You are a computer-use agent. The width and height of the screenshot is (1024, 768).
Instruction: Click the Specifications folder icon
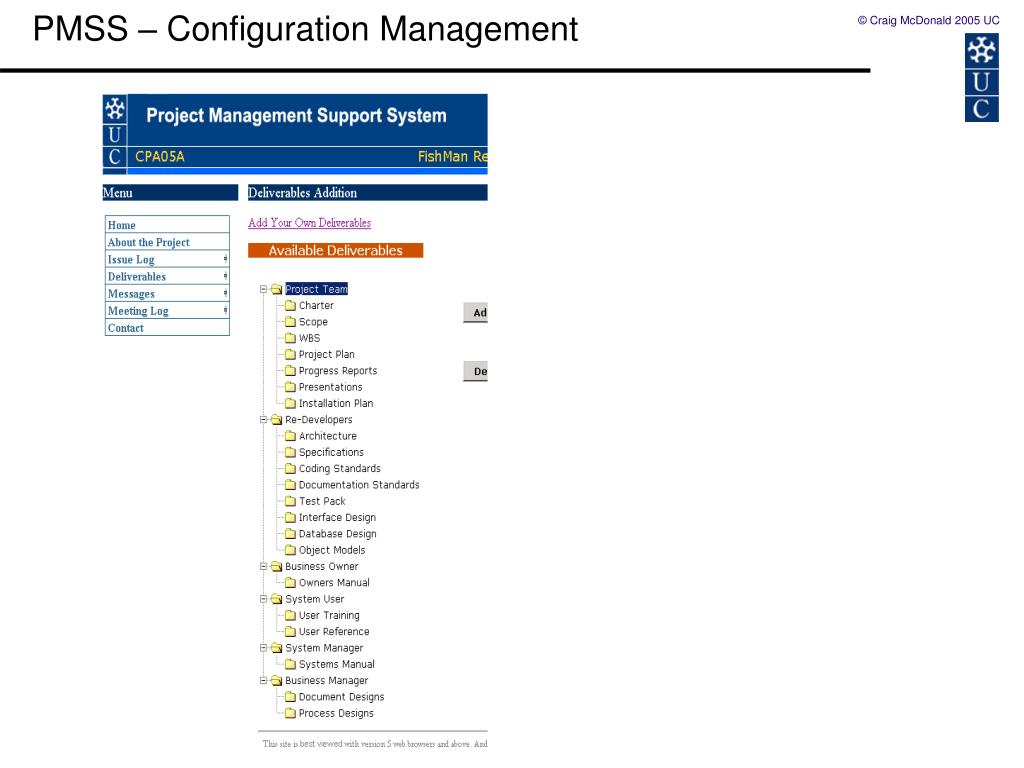(x=291, y=452)
